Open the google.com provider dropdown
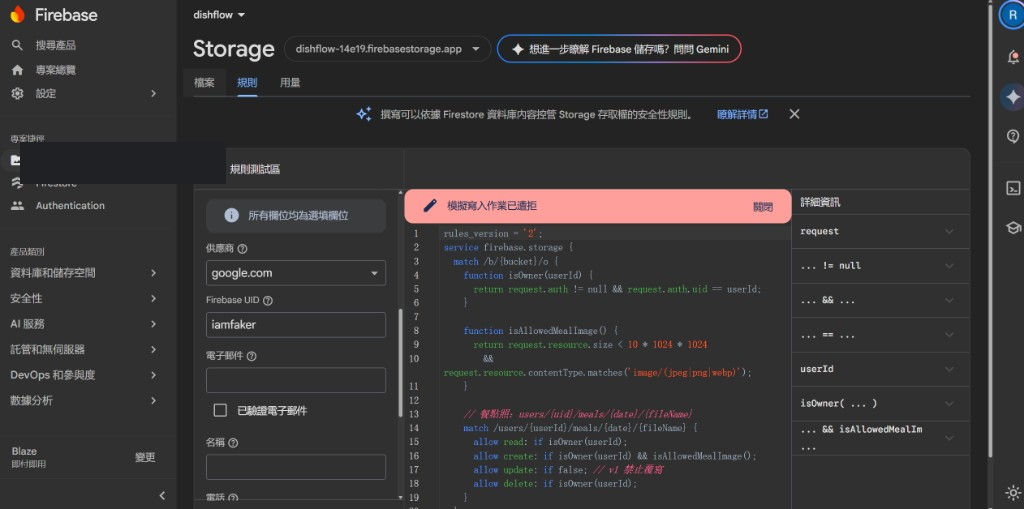Viewport: 1024px width, 509px height. tap(296, 273)
